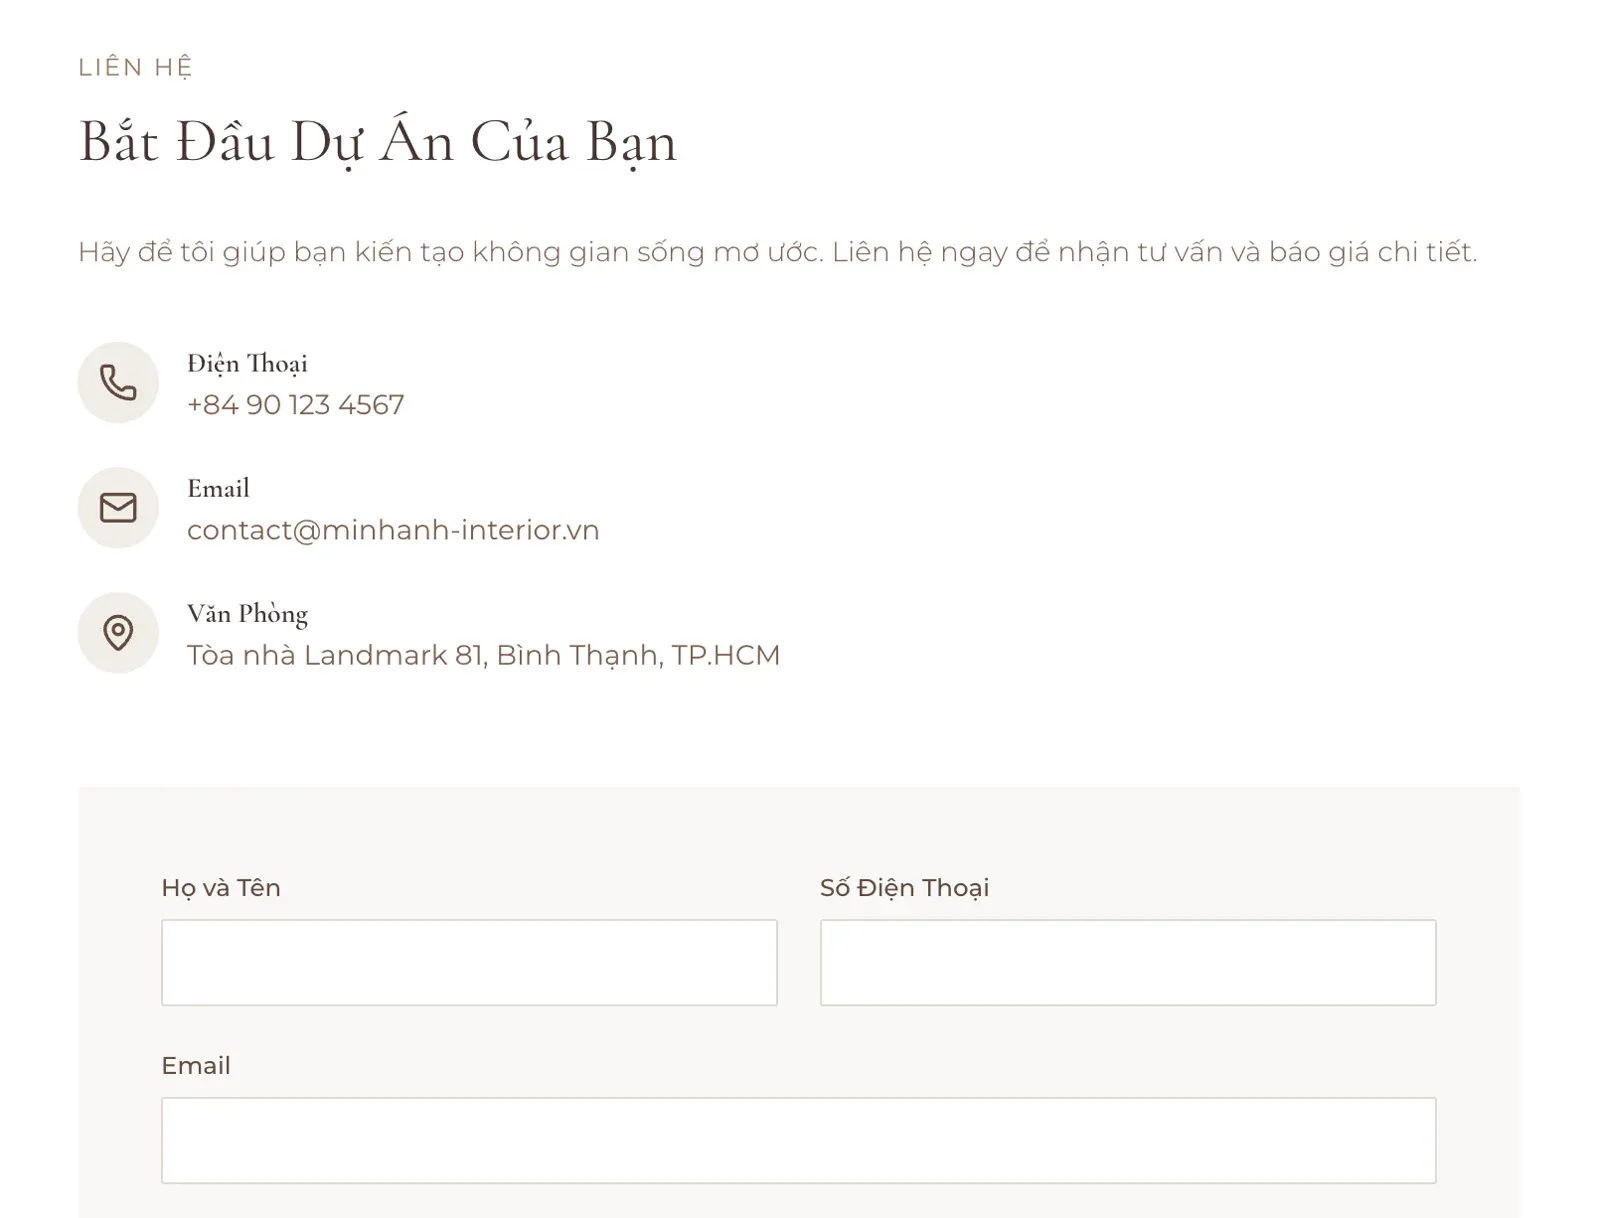
Task: Click the Email title beside envelope icon
Action: click(218, 489)
